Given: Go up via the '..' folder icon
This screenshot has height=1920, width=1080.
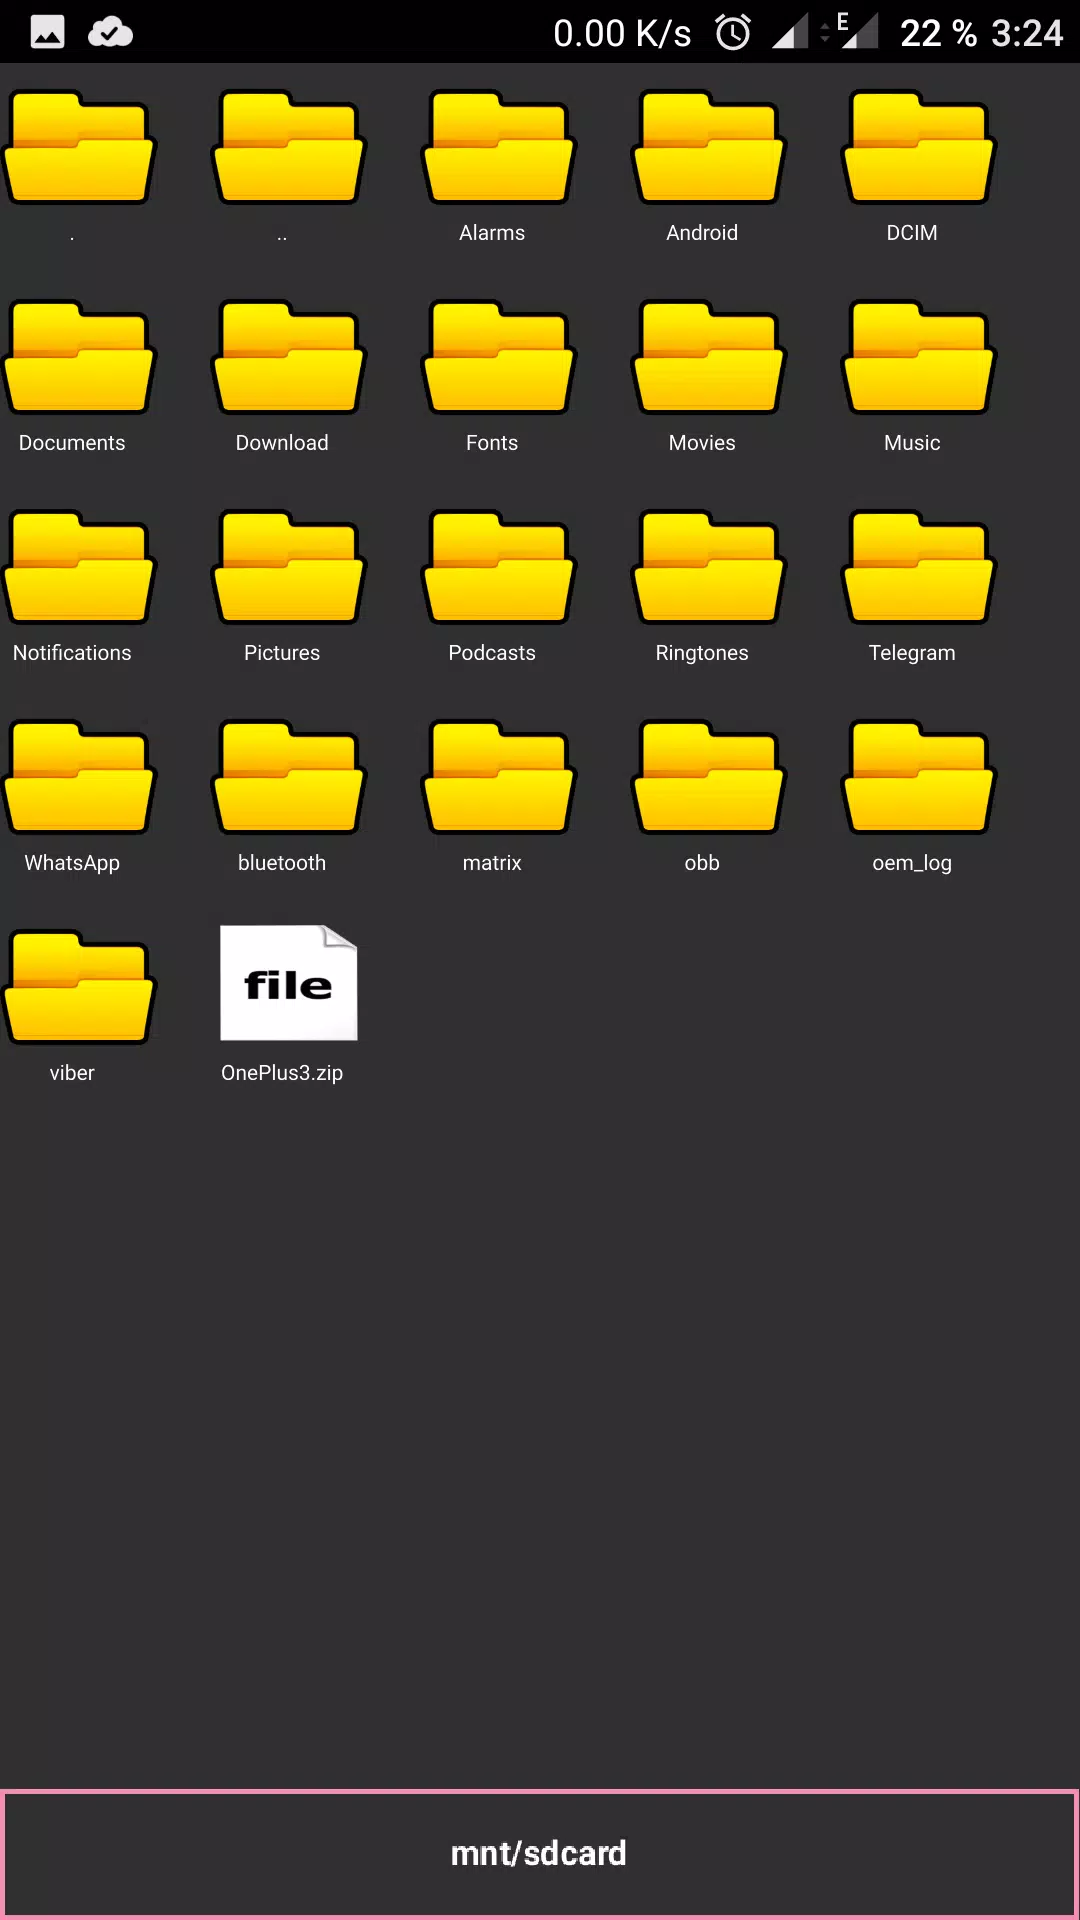Looking at the screenshot, I should click(x=289, y=148).
